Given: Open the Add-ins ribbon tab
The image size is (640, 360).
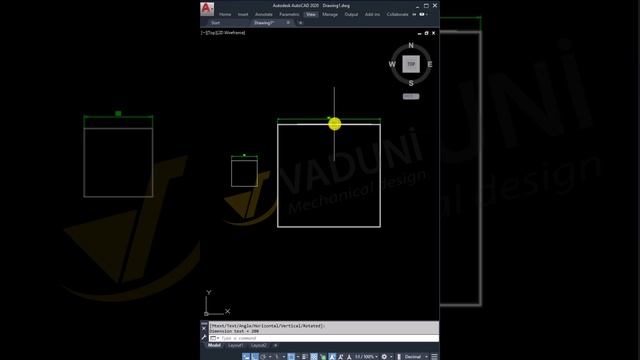Looking at the screenshot, I should (x=372, y=14).
